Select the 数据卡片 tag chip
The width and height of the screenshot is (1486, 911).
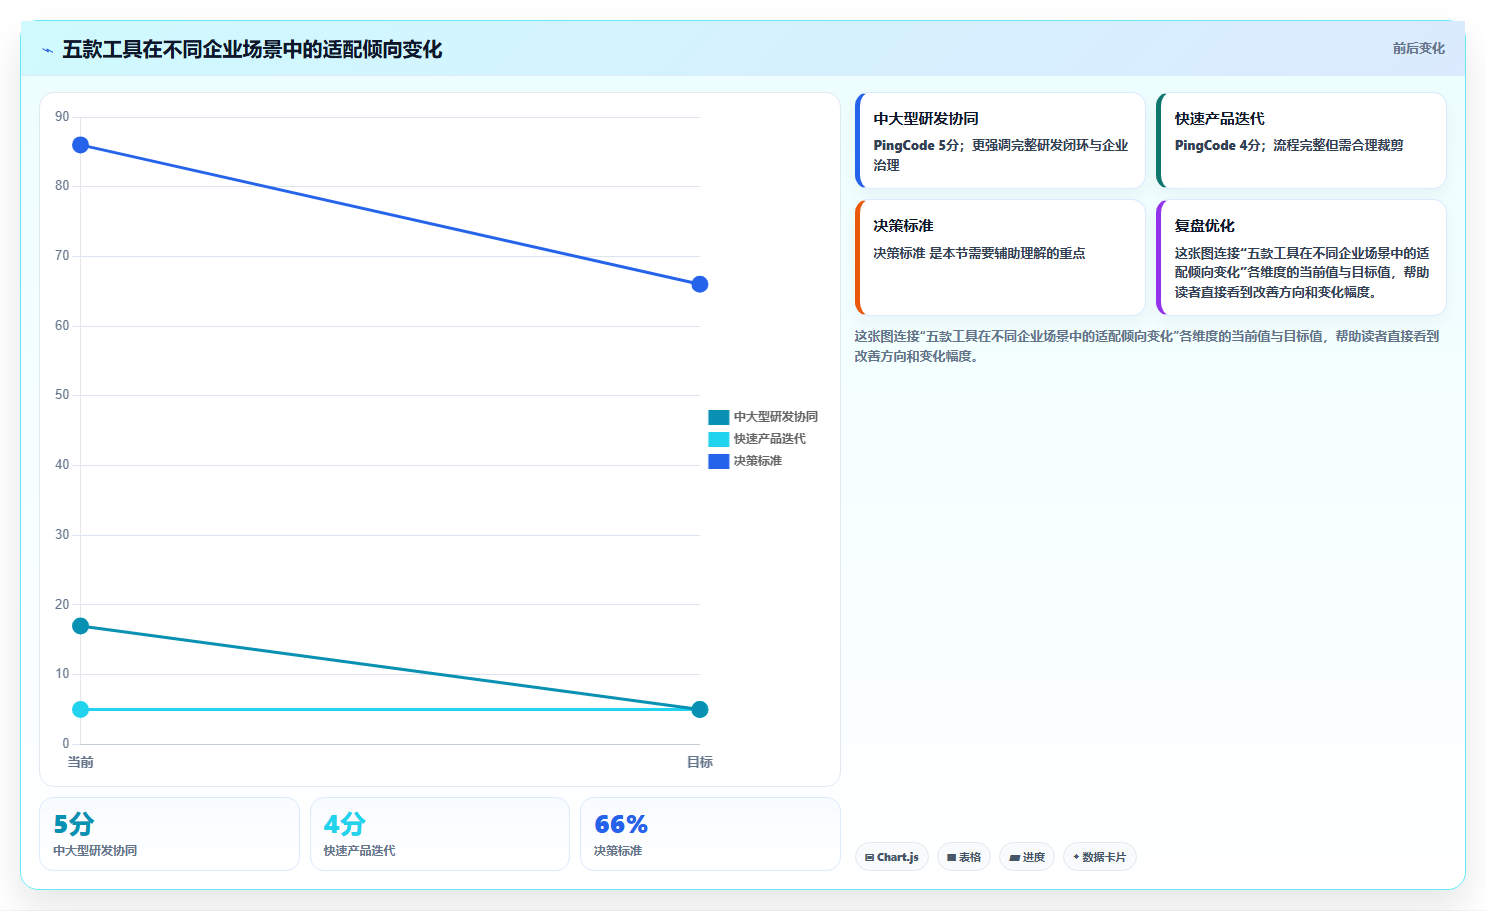(1100, 857)
